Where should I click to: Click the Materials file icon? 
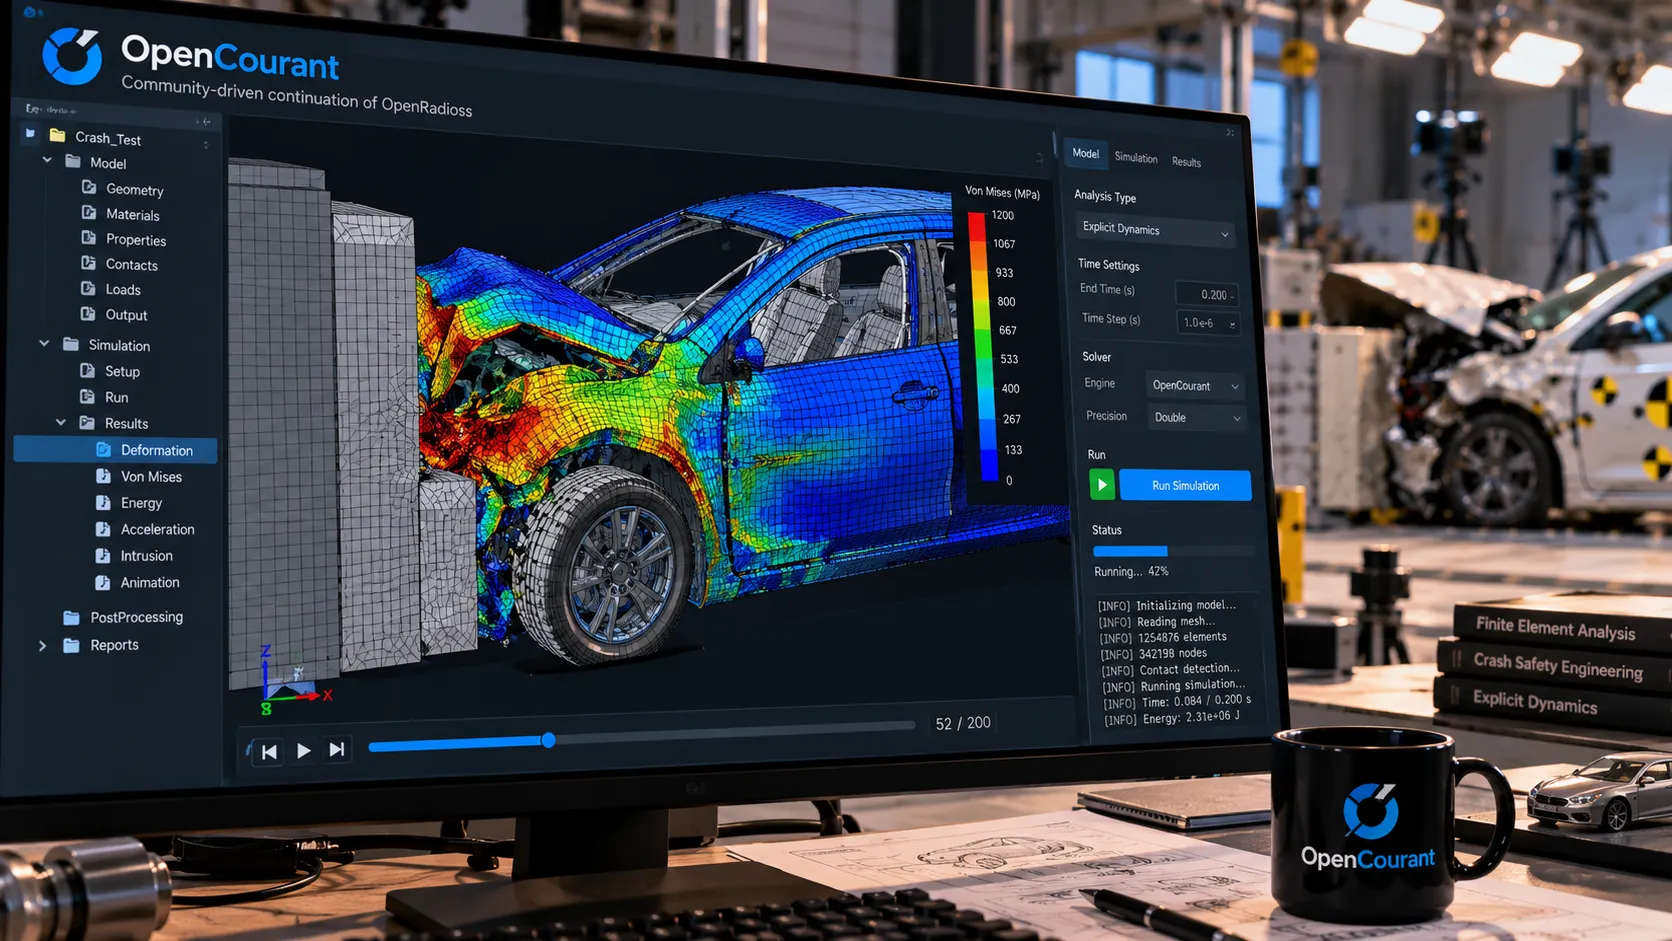tap(89, 212)
